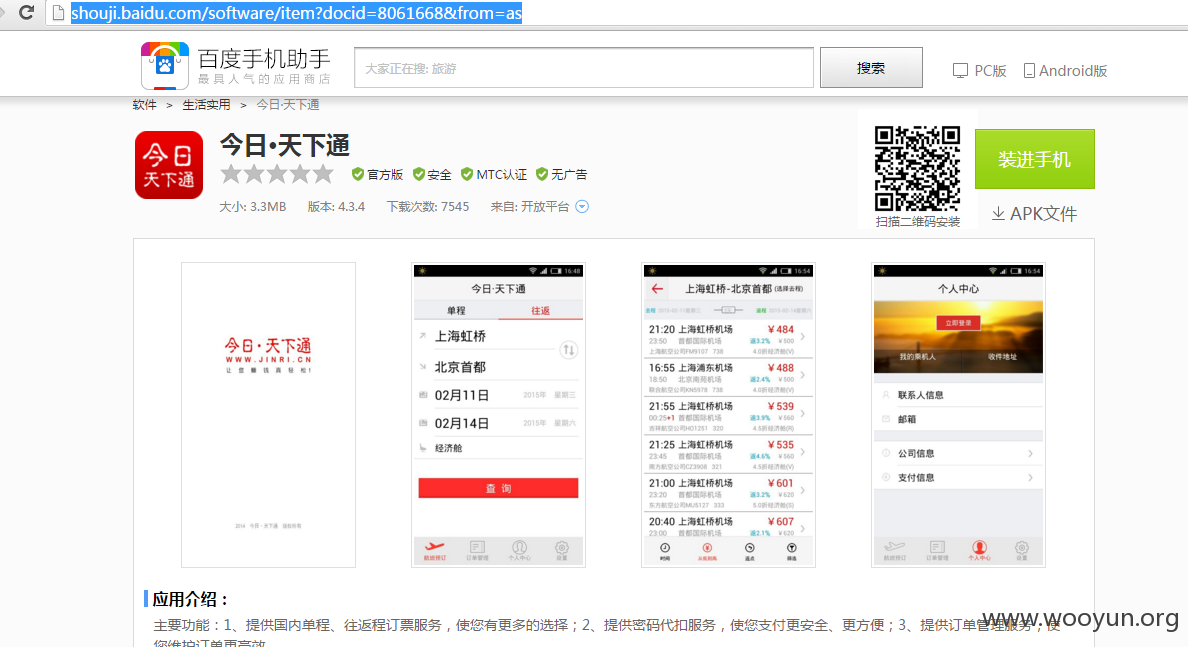Expand the 来自: 开放平台 dropdown arrow
The image size is (1188, 647).
(x=582, y=207)
